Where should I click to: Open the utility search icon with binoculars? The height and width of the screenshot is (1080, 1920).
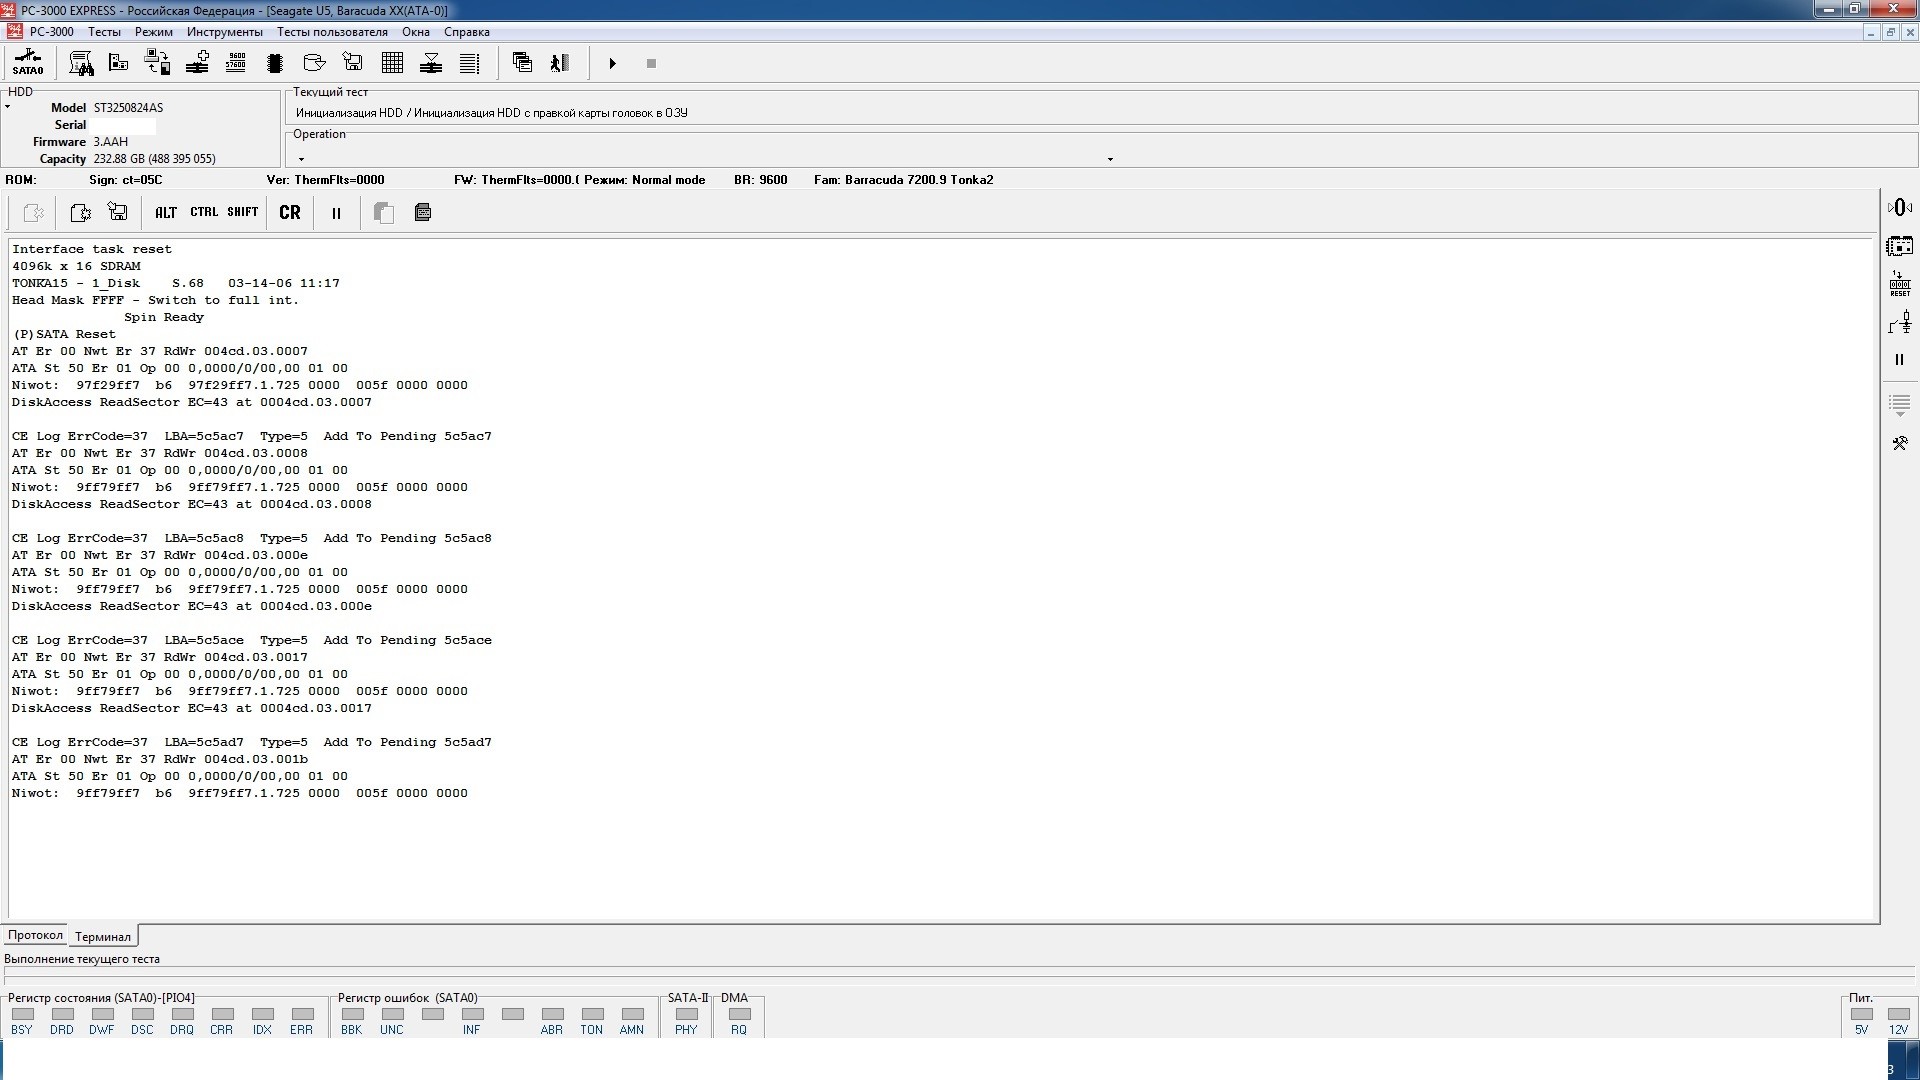(81, 63)
